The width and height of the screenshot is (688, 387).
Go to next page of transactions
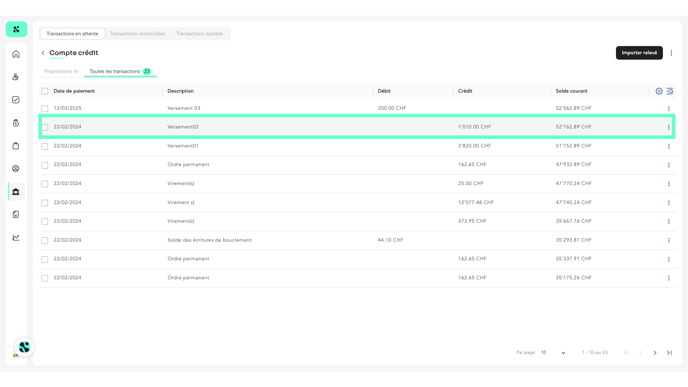(655, 353)
